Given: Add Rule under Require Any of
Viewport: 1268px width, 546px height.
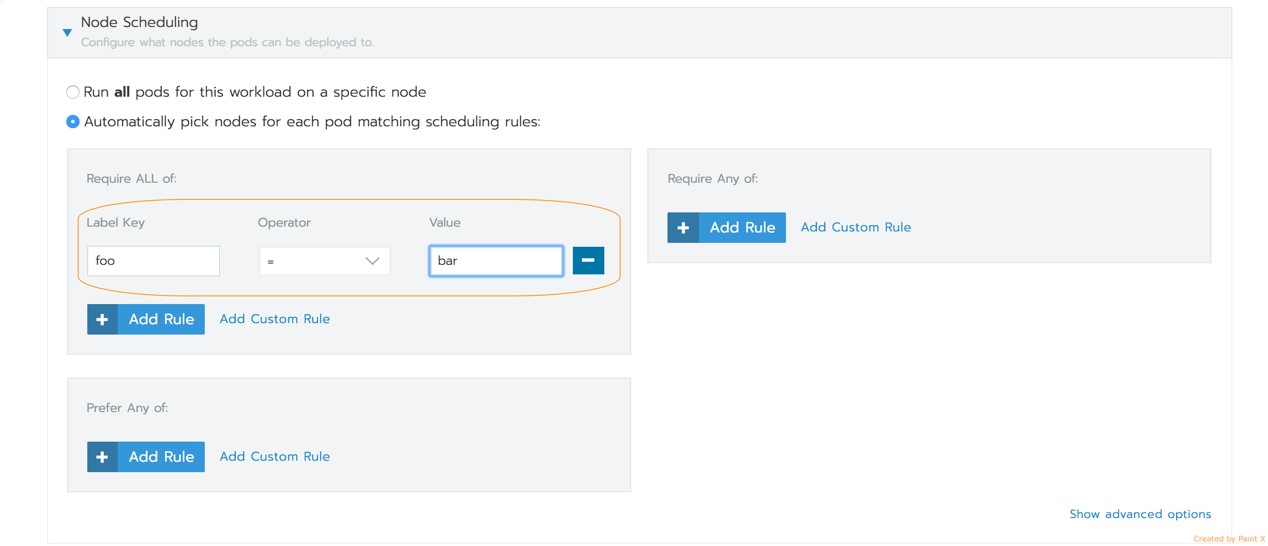Looking at the screenshot, I should (742, 228).
